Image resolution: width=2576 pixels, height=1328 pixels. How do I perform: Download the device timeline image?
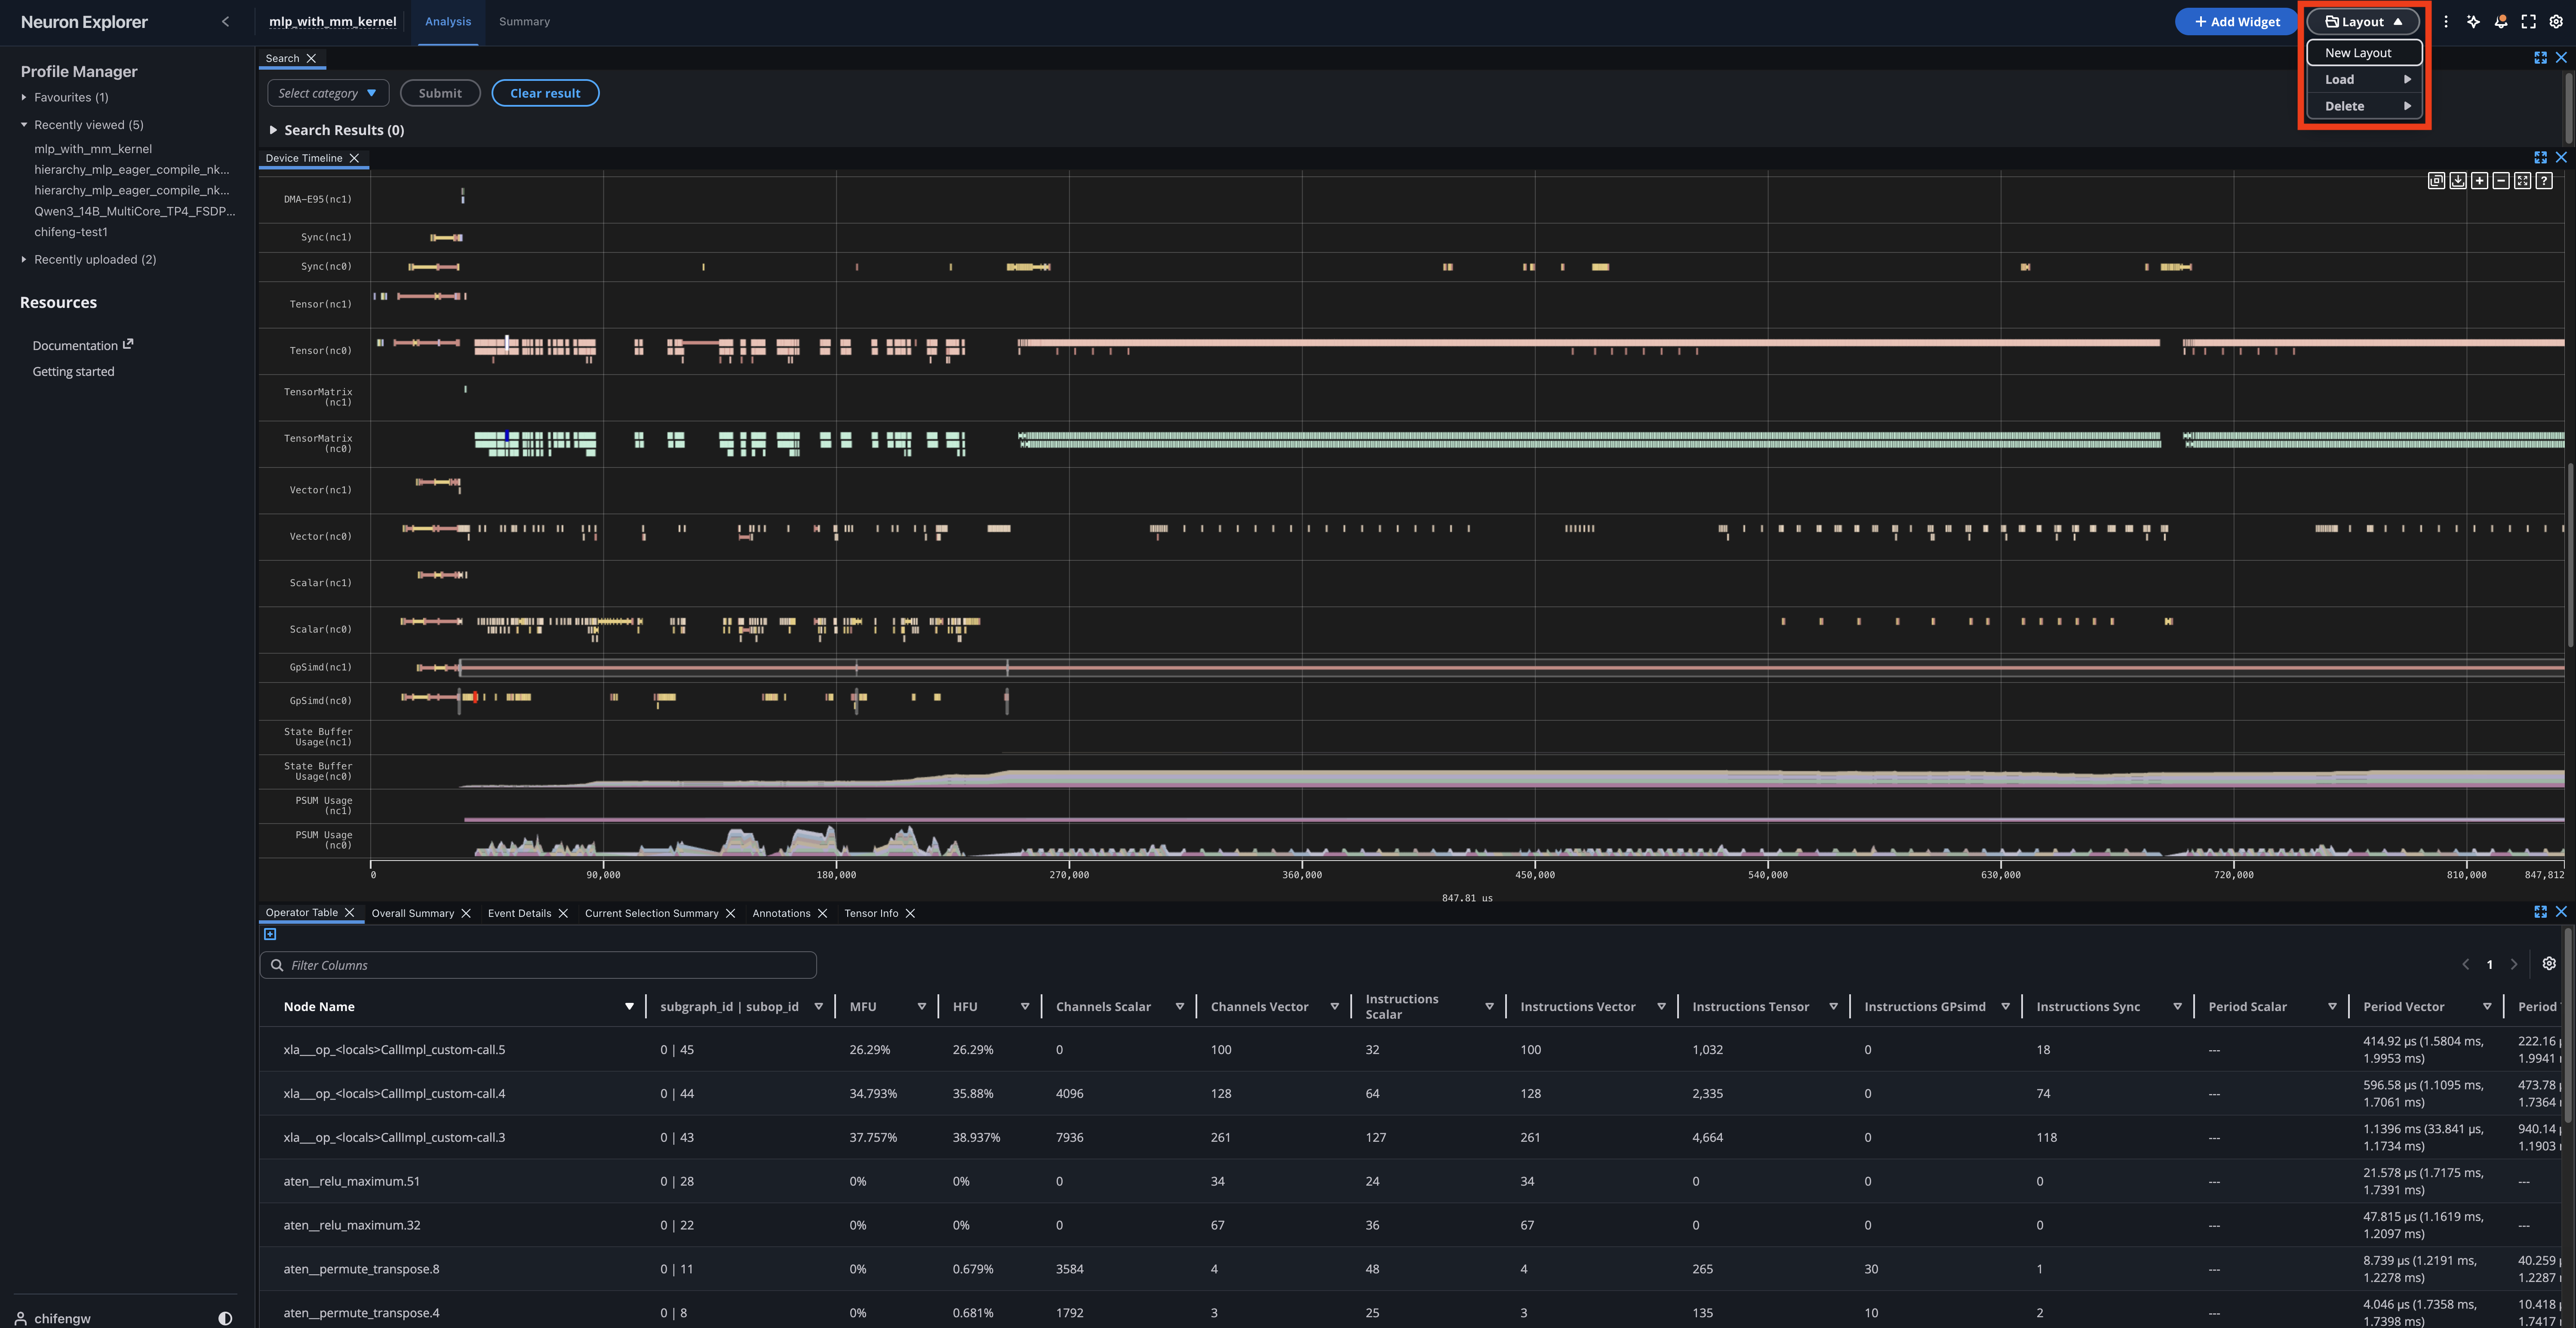(2458, 181)
